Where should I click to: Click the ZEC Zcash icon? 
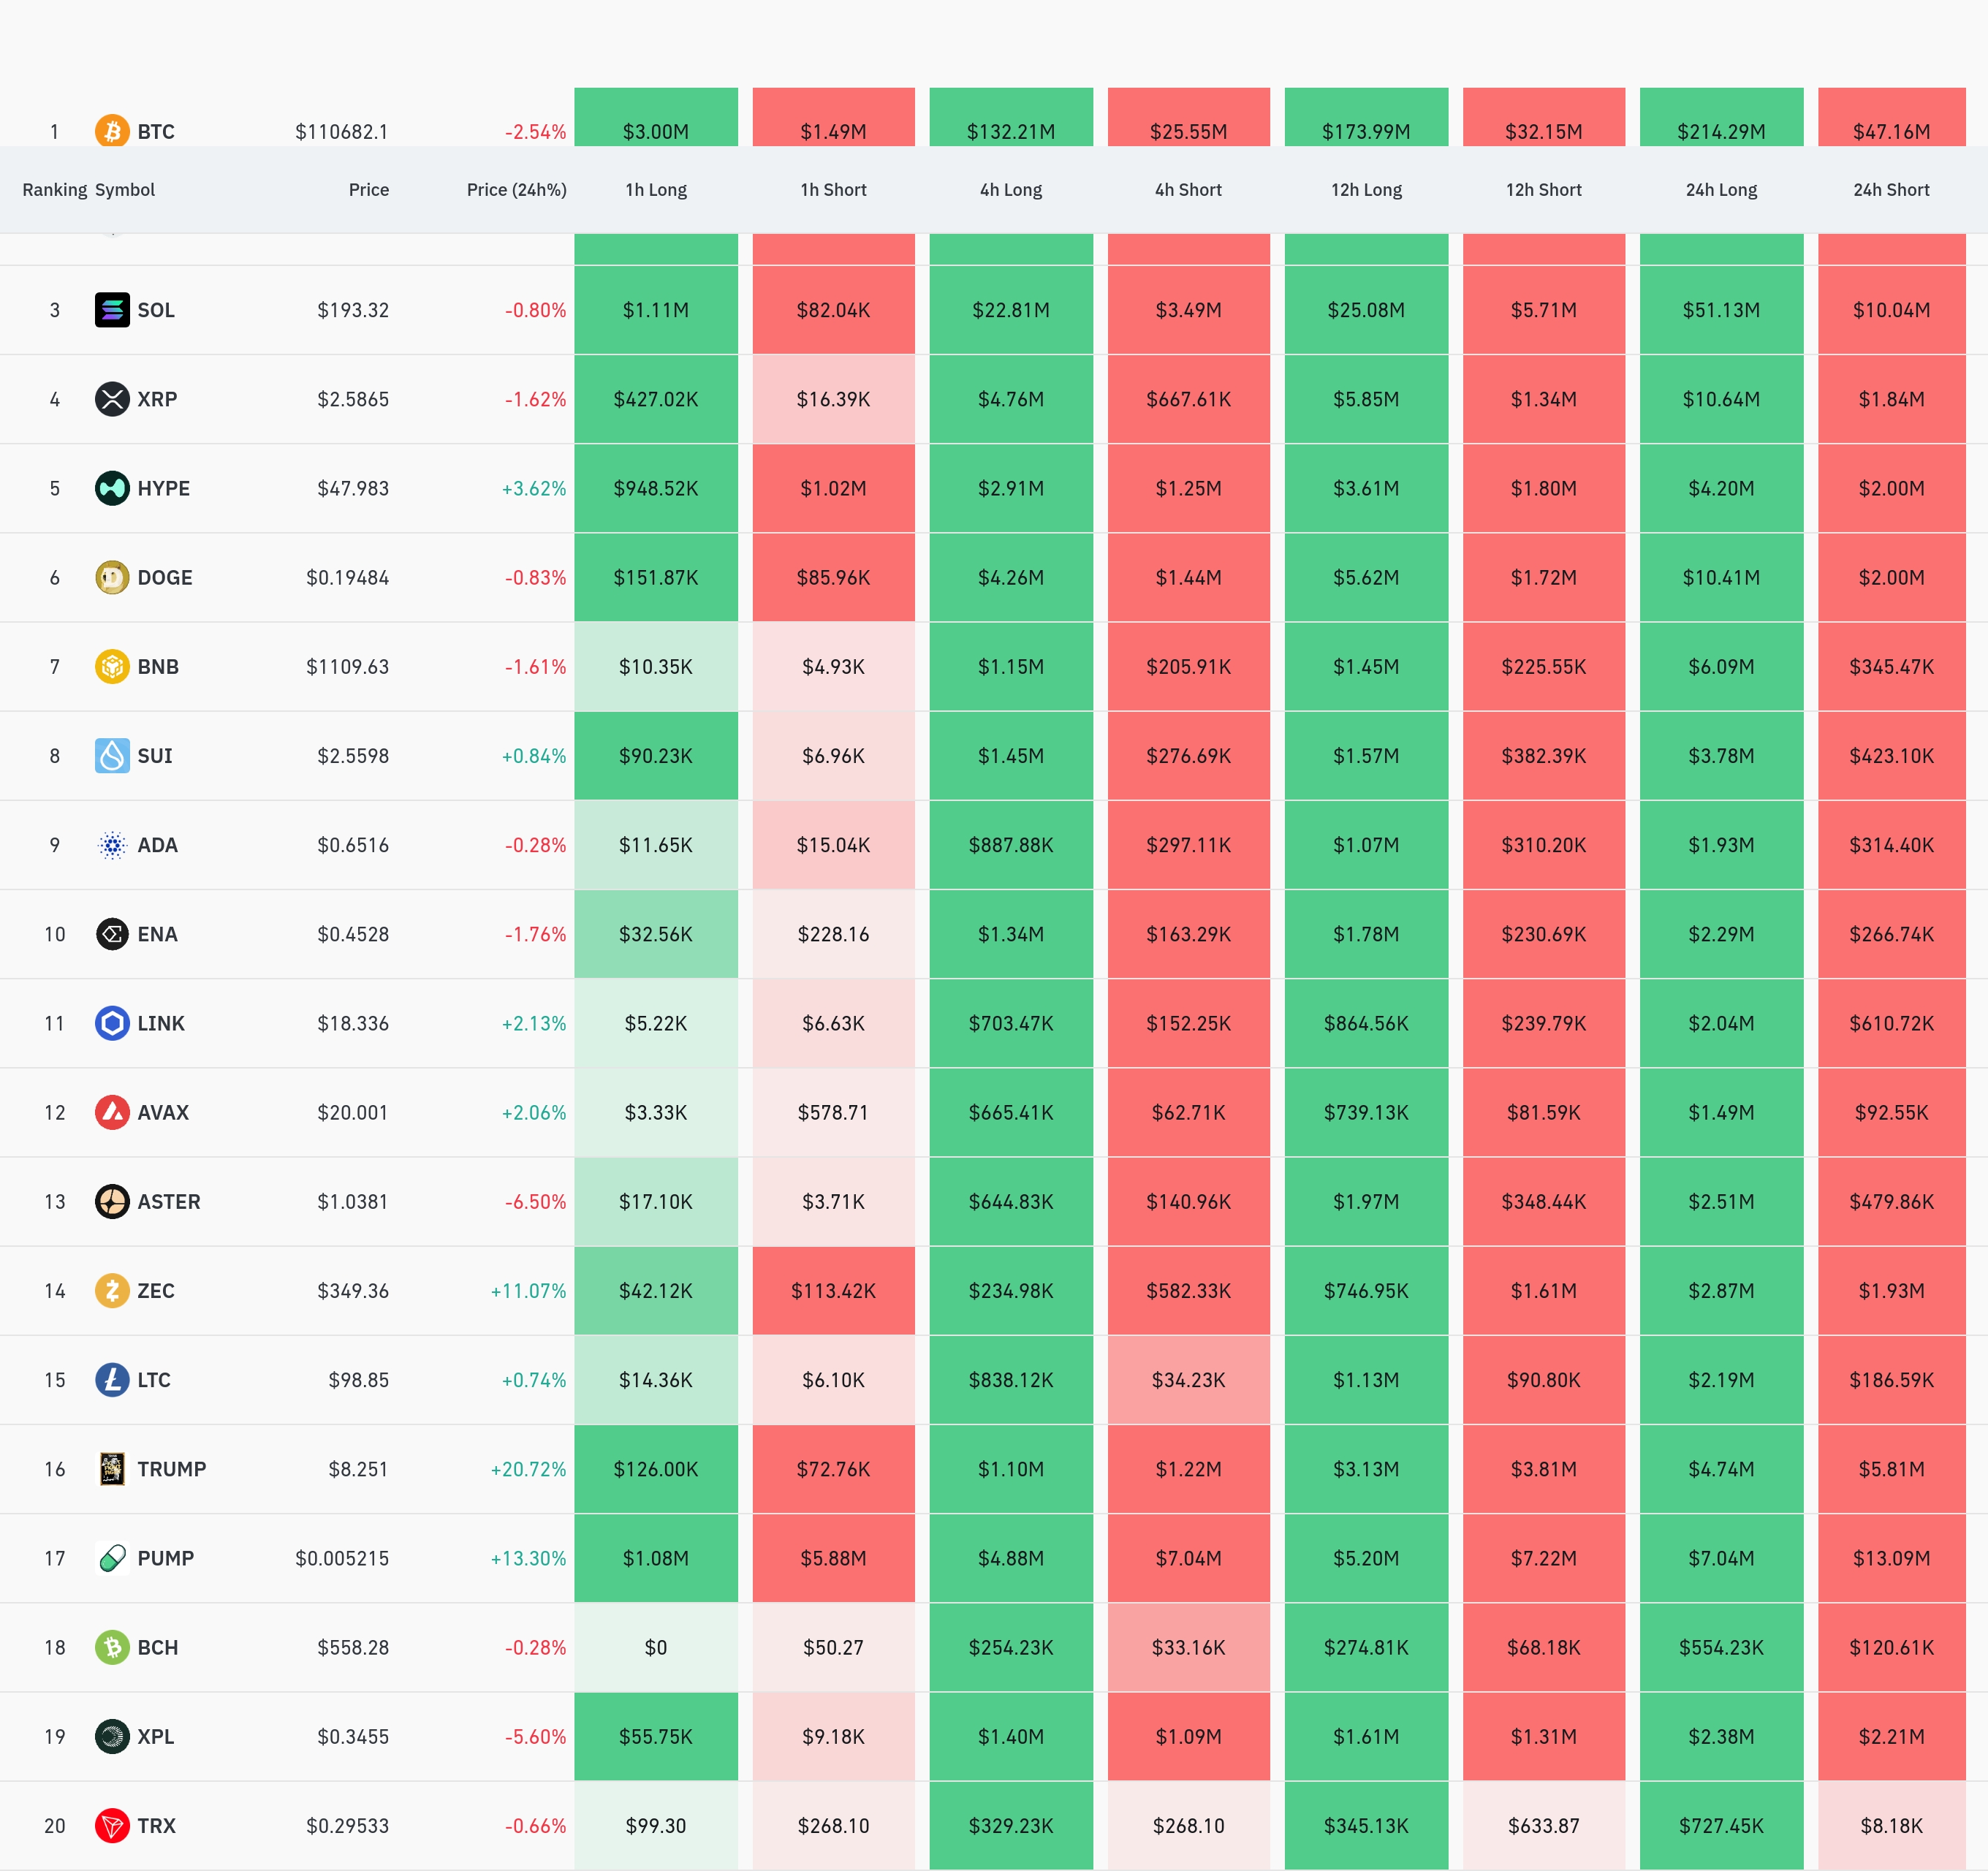[112, 1290]
